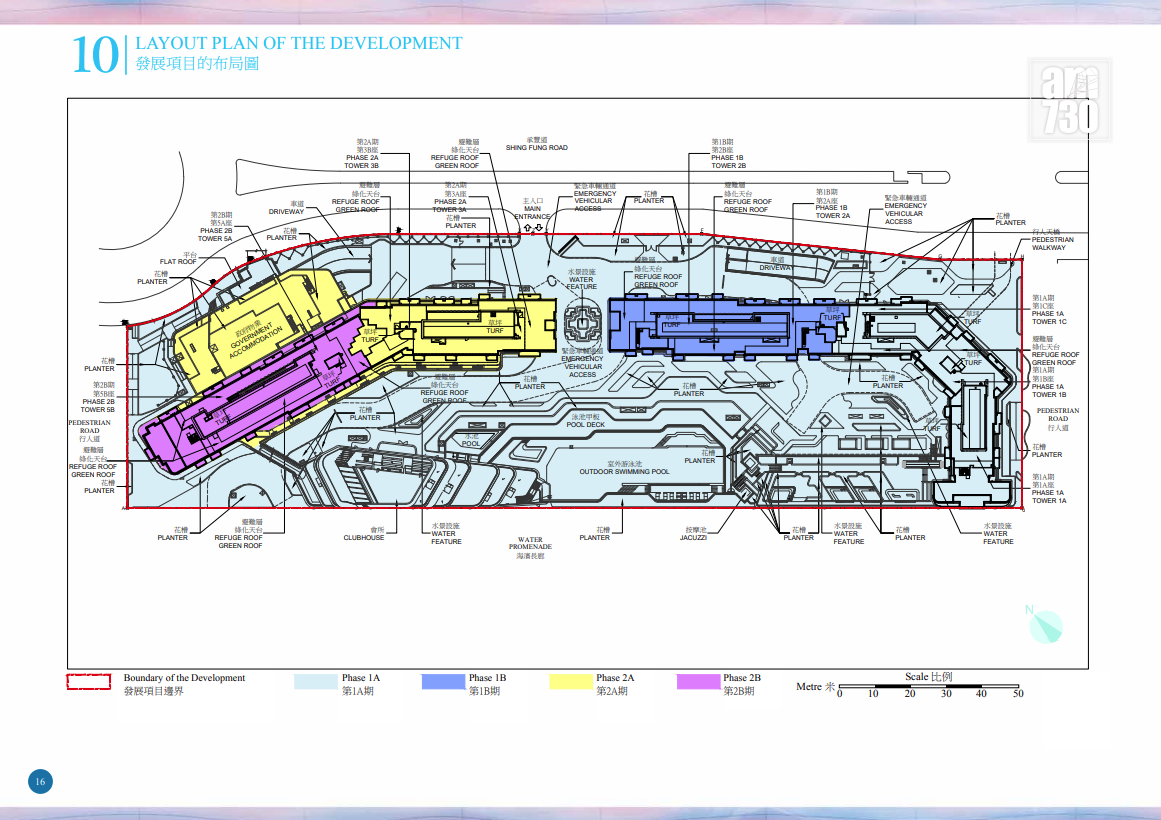
Task: Click the Phase 2B purple legend swatch
Action: coord(698,681)
